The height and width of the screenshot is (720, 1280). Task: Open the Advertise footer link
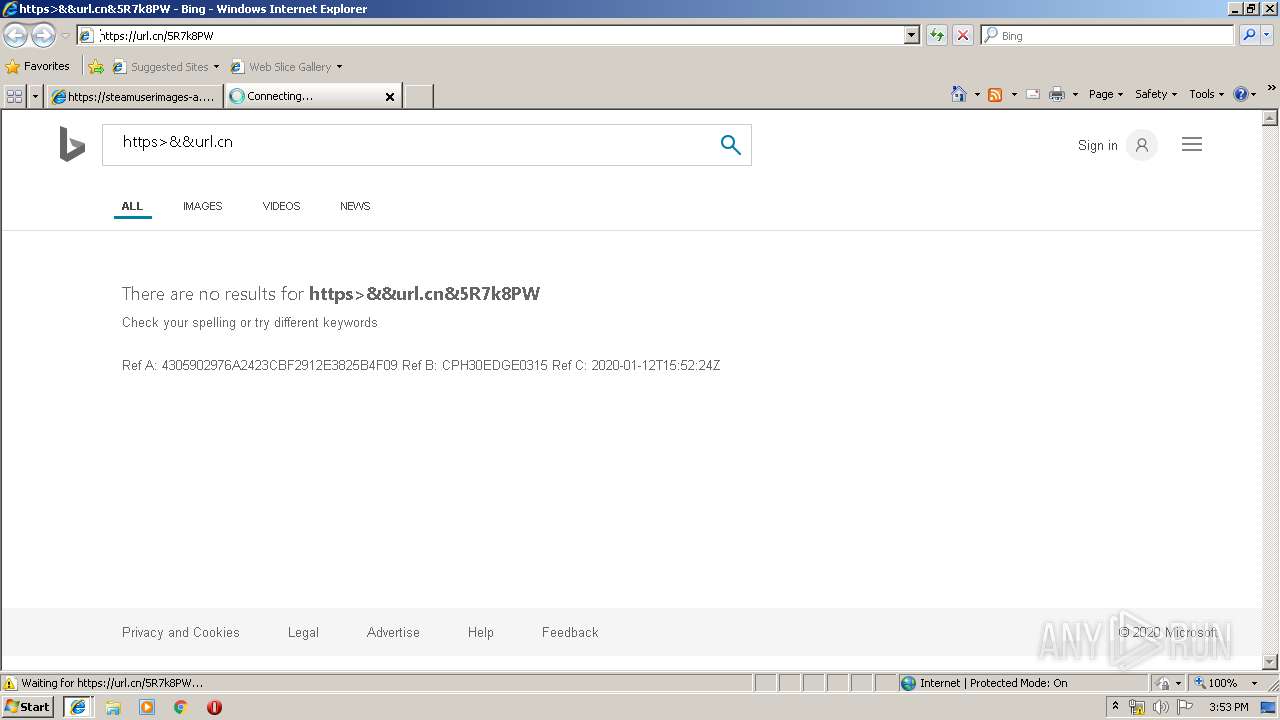tap(393, 632)
